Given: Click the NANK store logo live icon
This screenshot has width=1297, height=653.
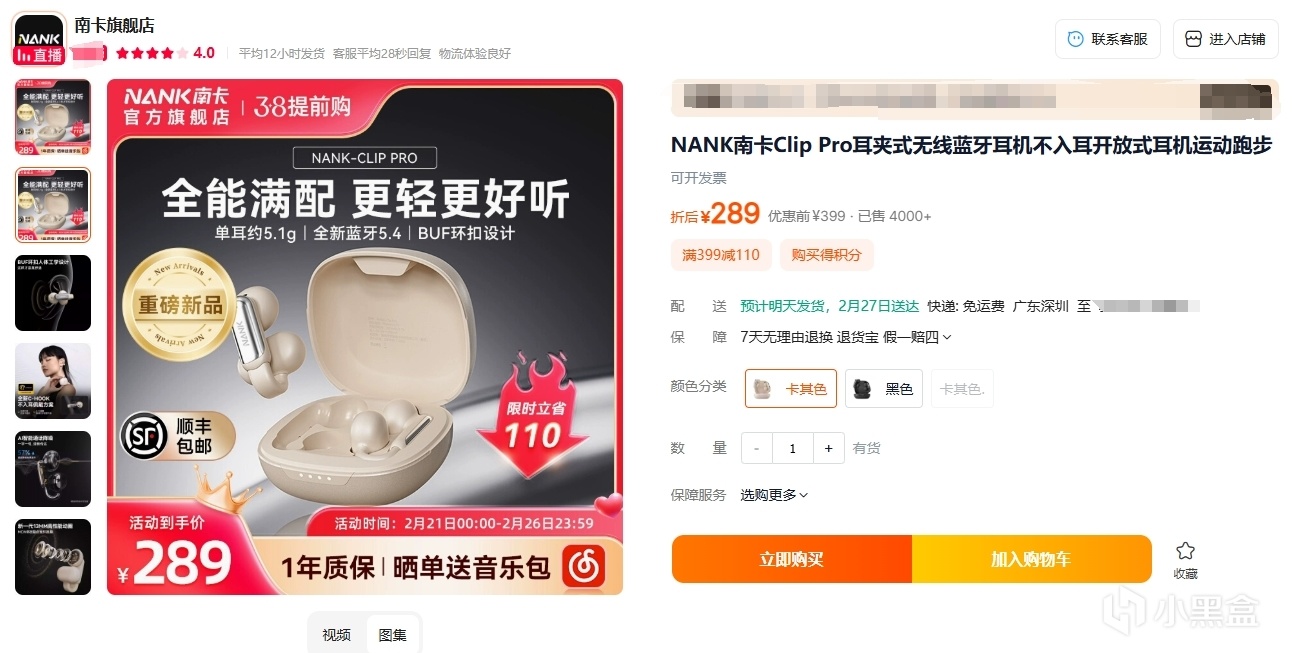Looking at the screenshot, I should coord(39,39).
